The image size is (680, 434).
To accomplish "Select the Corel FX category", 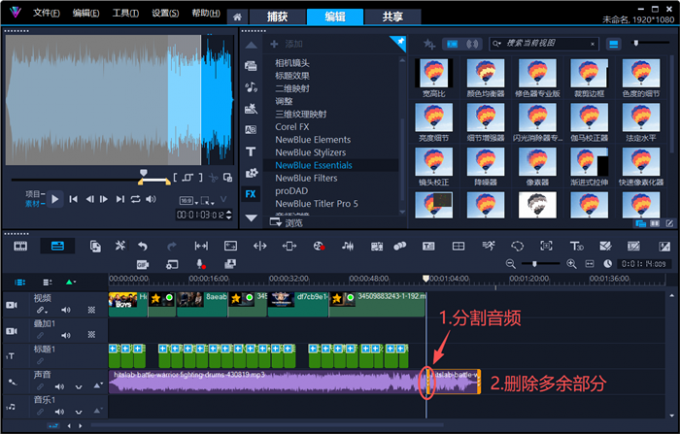I will click(292, 127).
